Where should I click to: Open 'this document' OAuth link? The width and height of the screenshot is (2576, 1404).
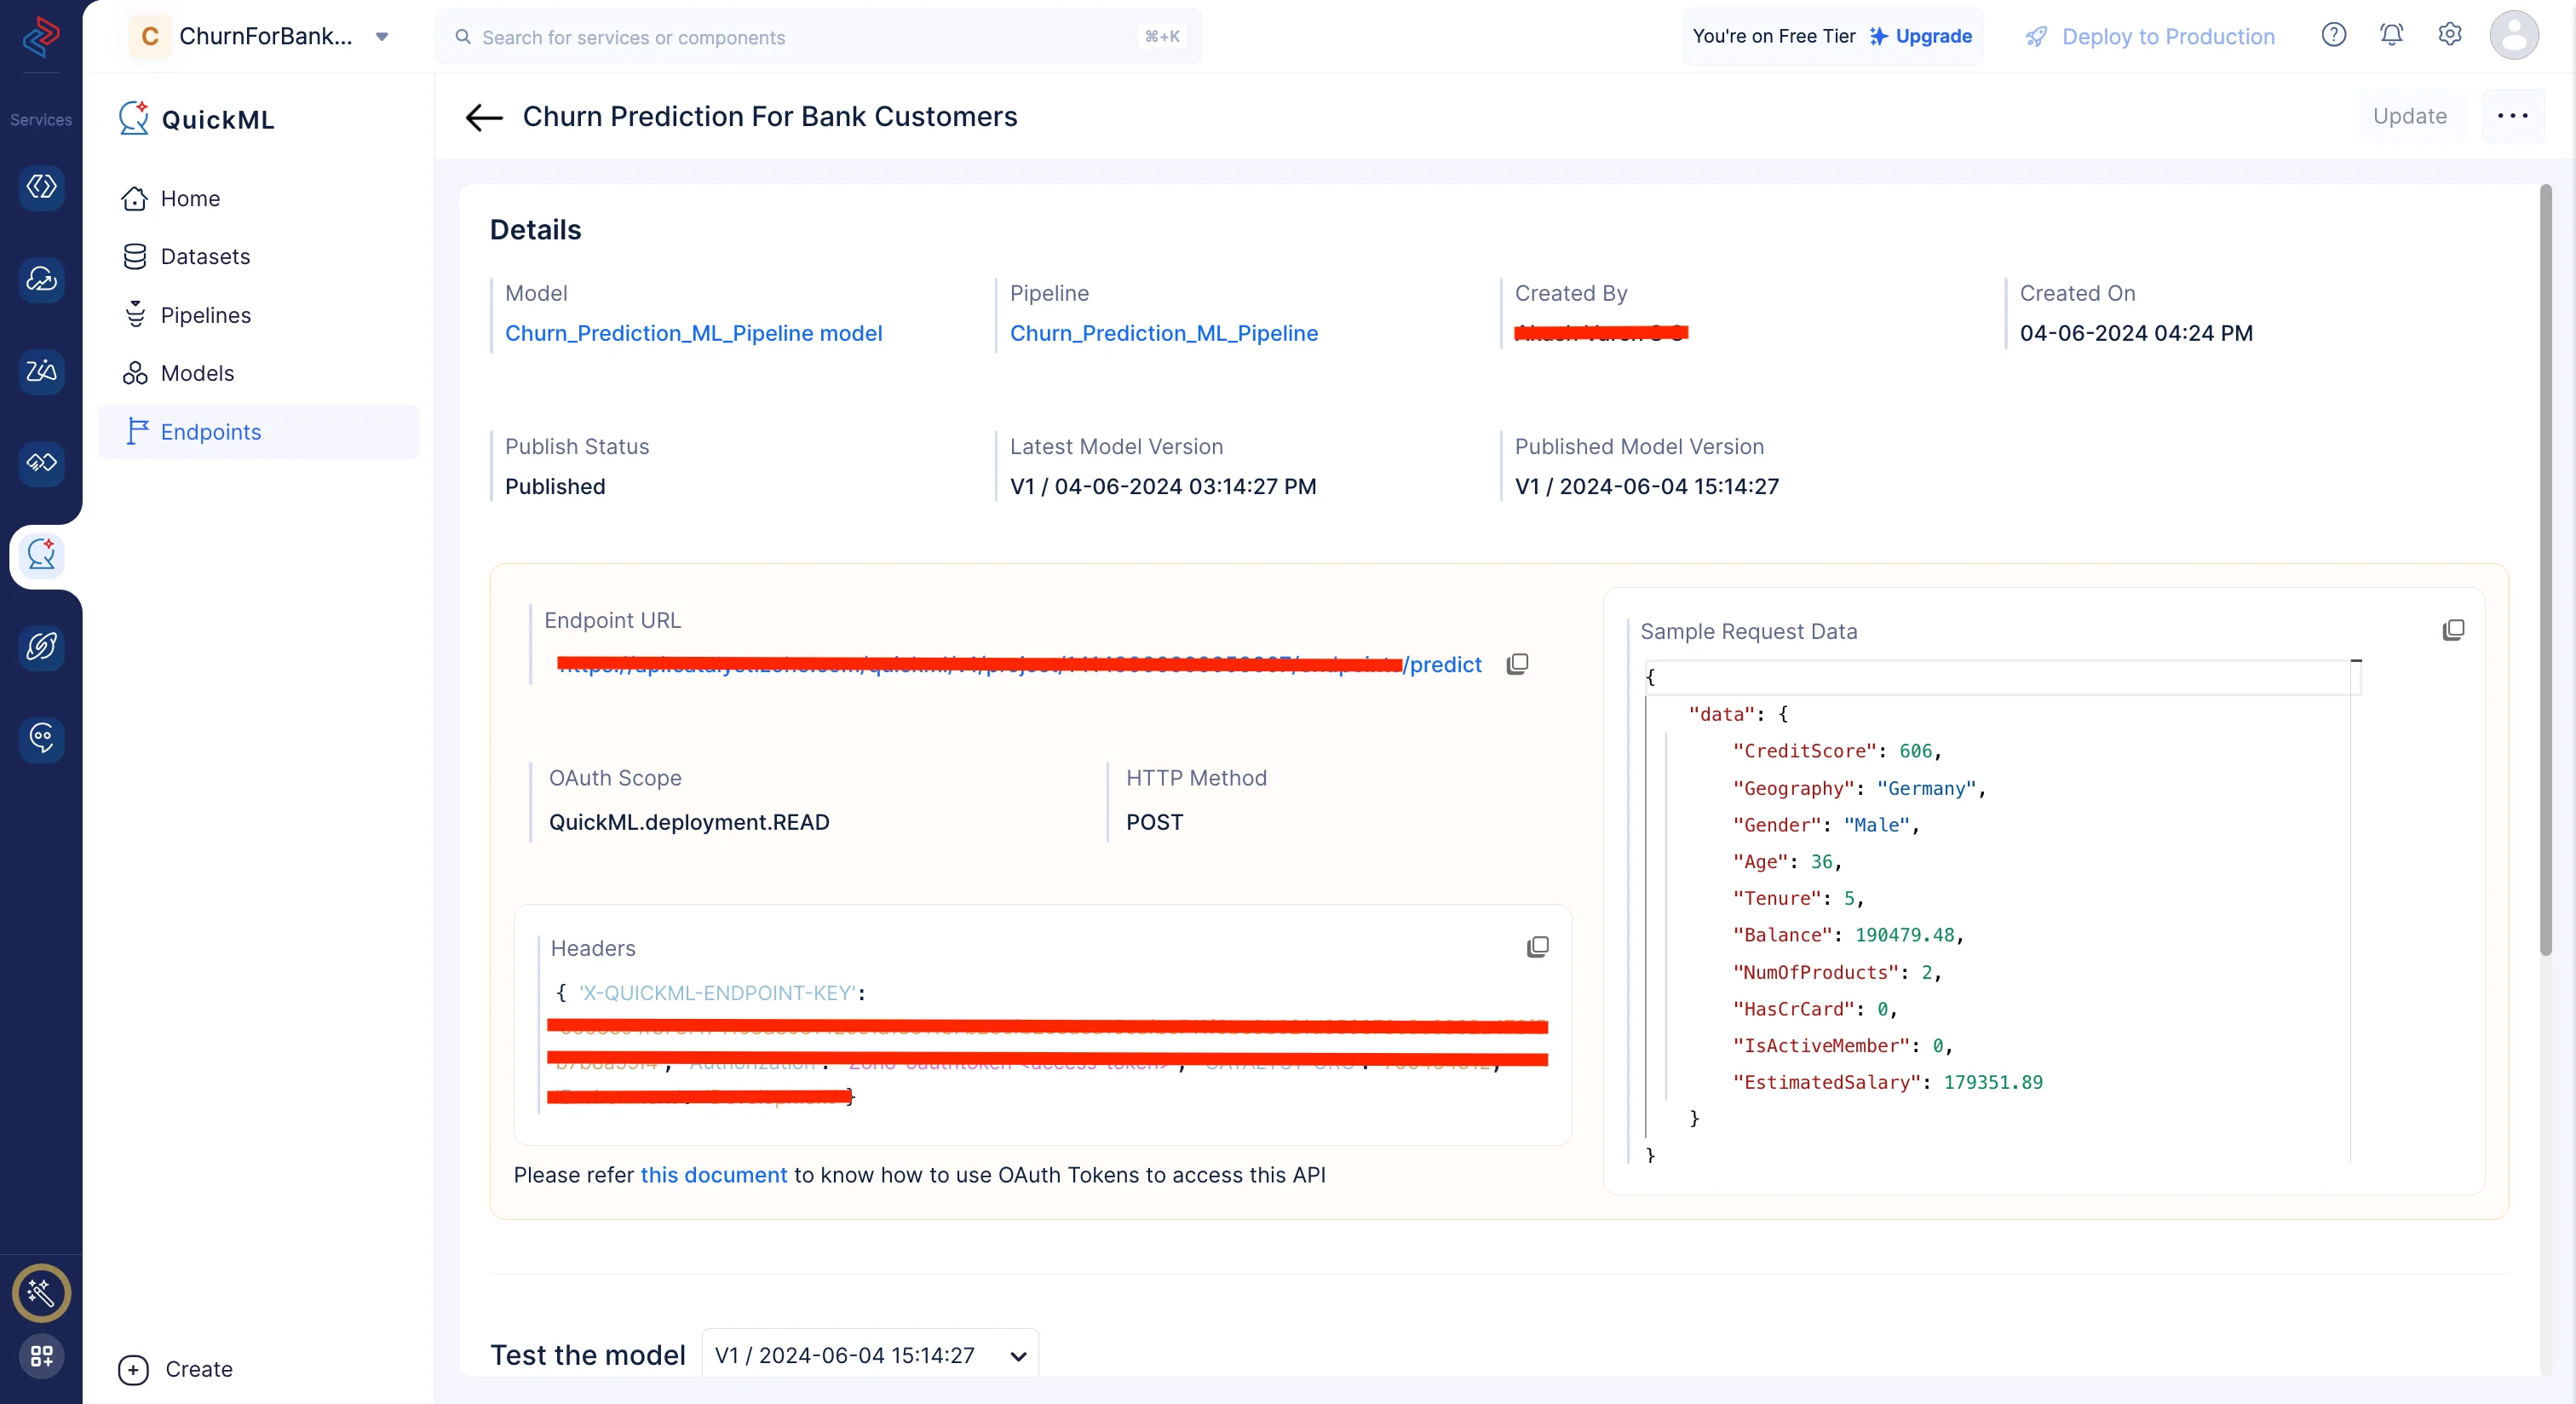click(713, 1175)
